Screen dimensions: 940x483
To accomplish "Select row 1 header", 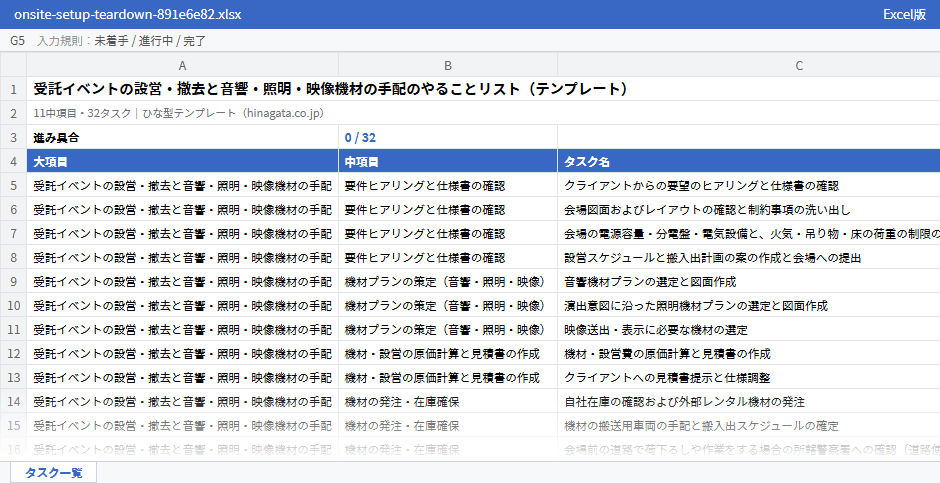I will 13,89.
